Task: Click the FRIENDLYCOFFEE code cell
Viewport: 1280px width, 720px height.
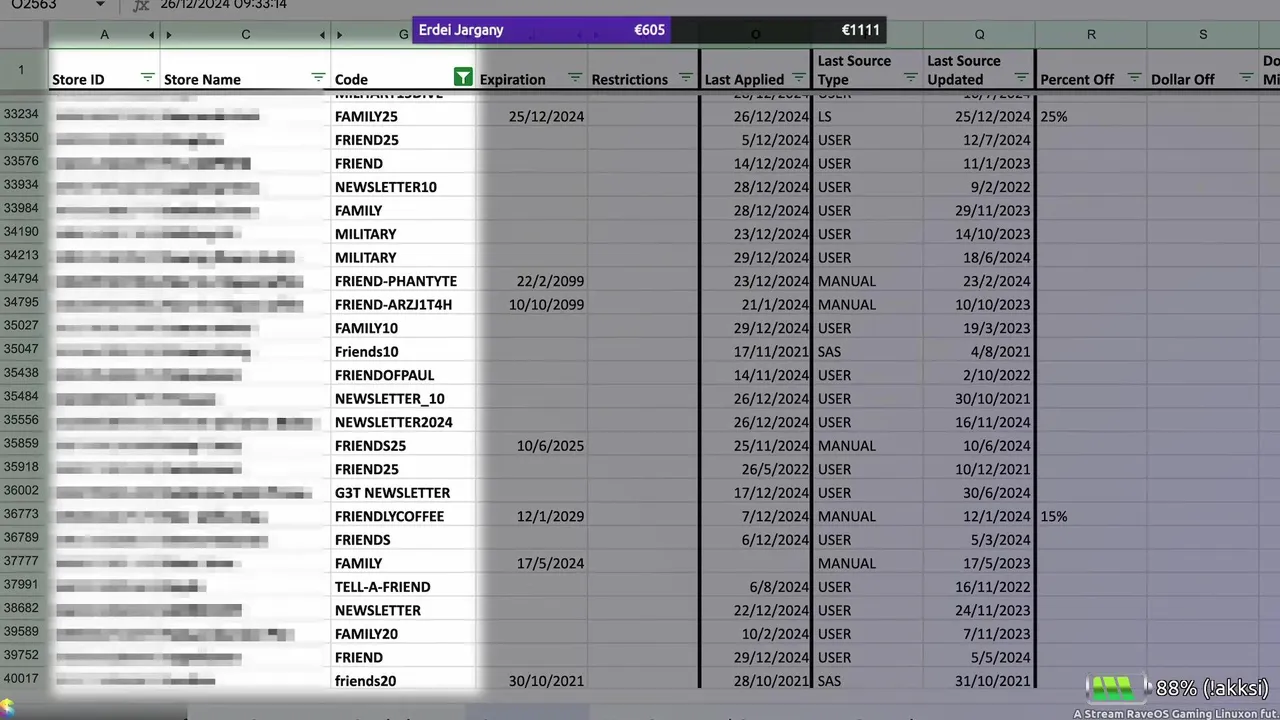Action: (x=403, y=516)
